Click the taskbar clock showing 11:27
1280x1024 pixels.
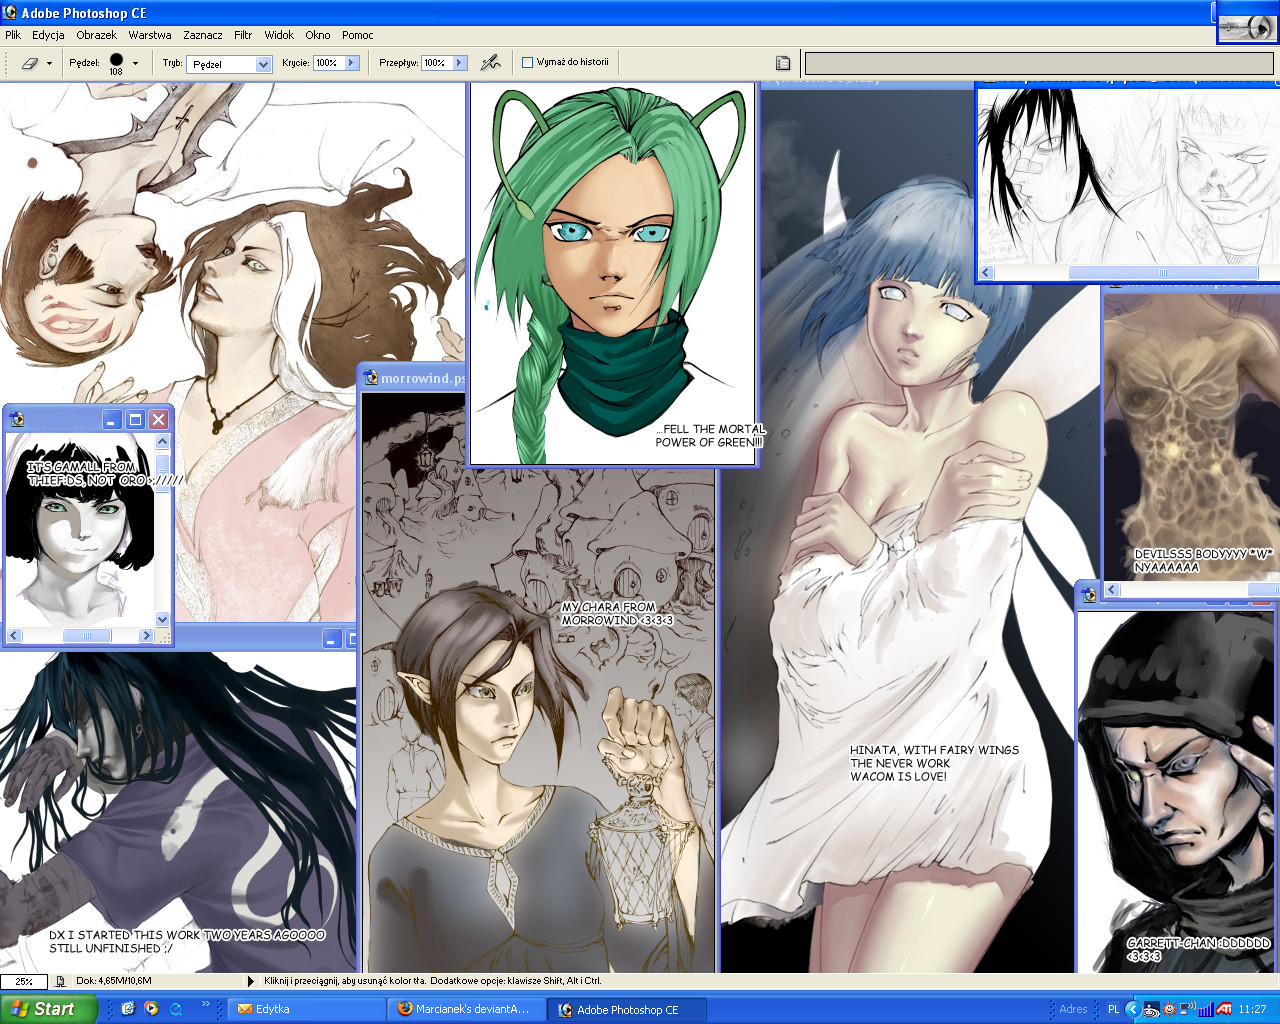[1252, 1009]
